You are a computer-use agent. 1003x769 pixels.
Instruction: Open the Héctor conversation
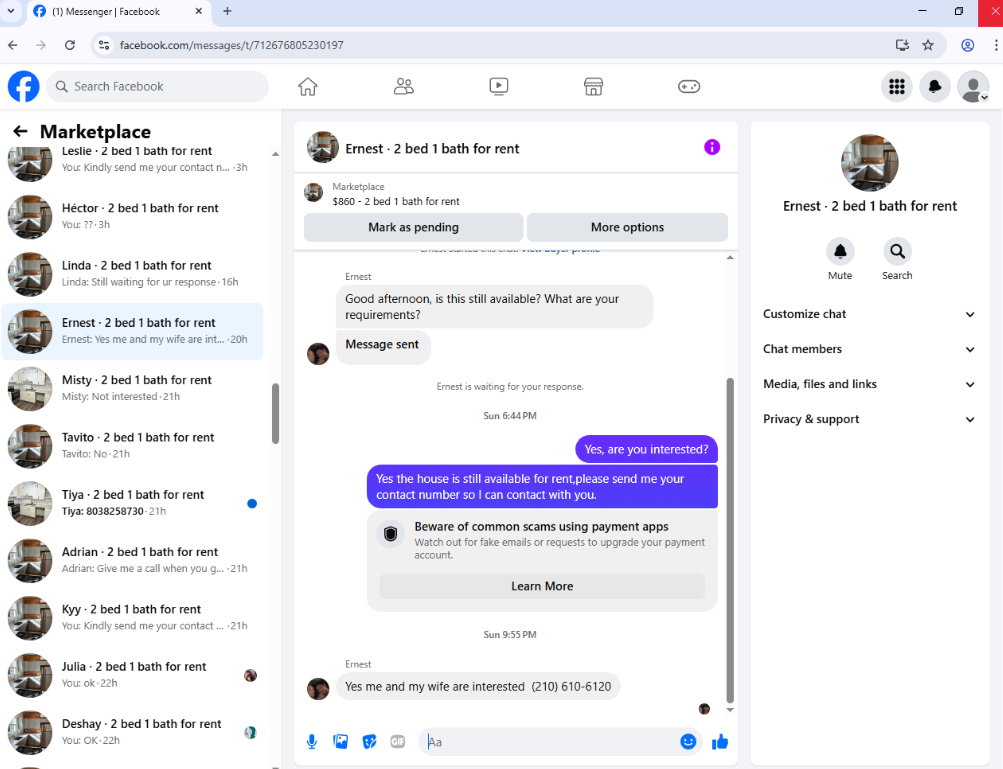click(132, 216)
